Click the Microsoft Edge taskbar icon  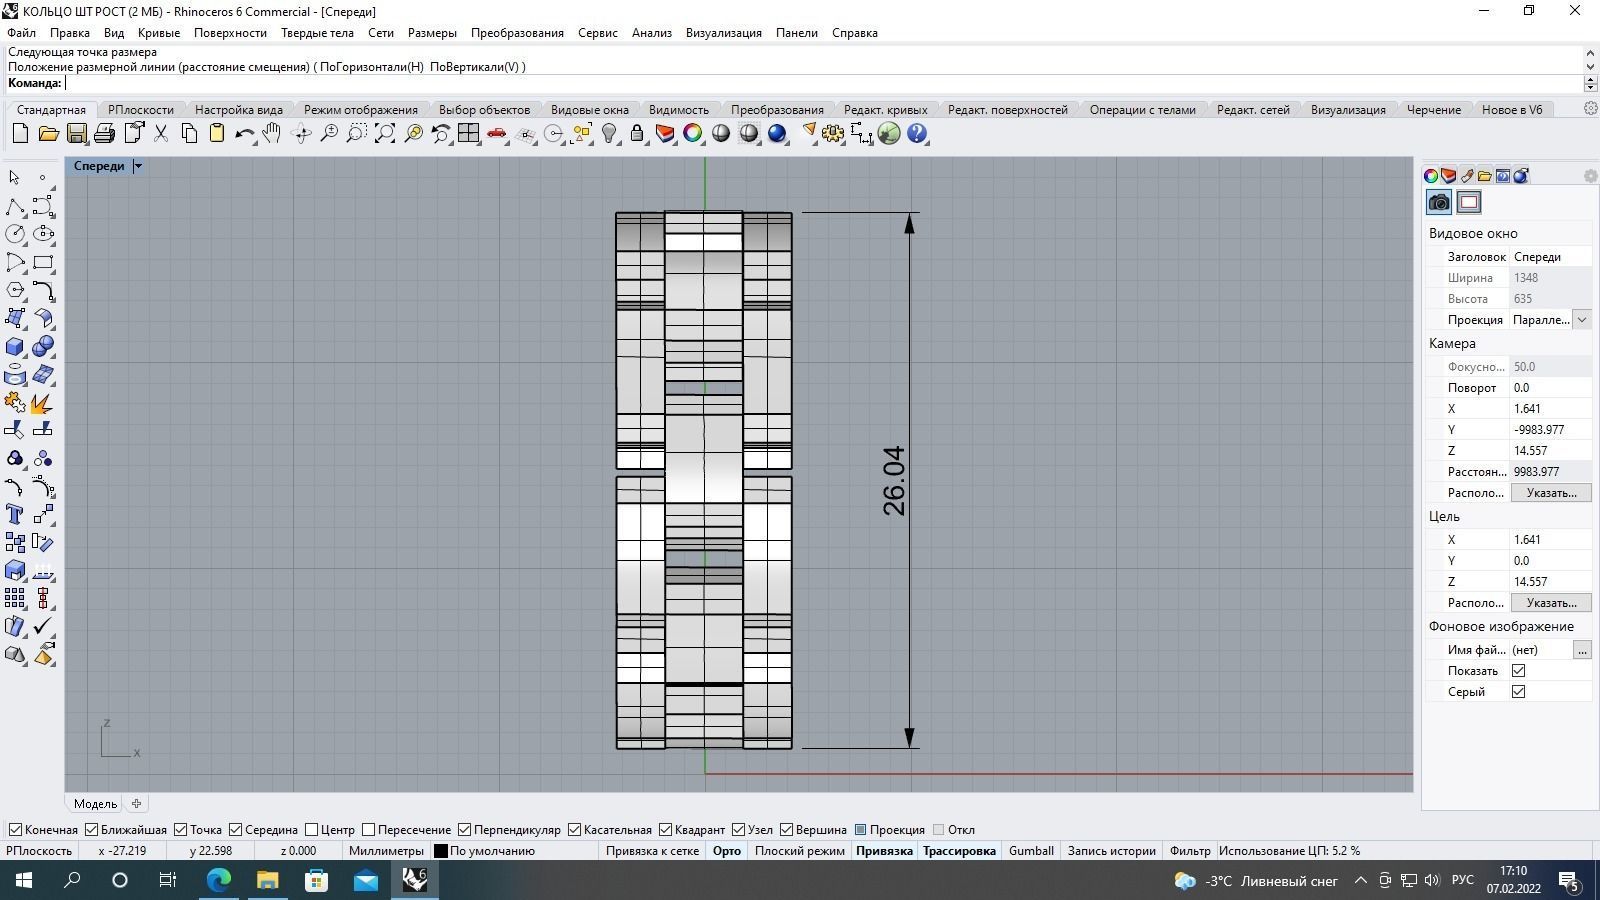tap(219, 880)
